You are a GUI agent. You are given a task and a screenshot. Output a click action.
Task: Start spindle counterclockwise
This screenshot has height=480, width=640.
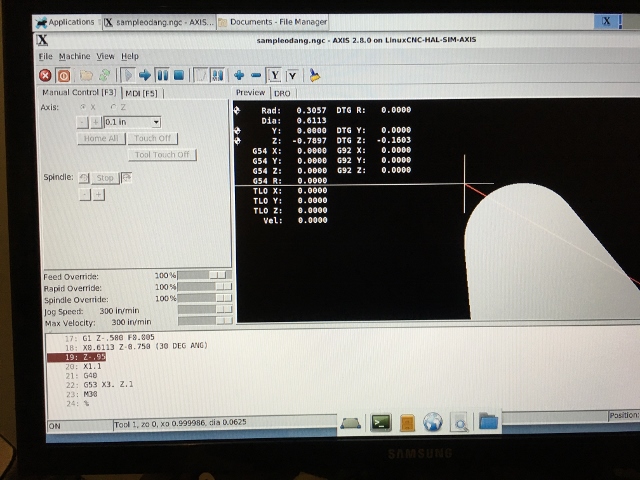[x=84, y=178]
